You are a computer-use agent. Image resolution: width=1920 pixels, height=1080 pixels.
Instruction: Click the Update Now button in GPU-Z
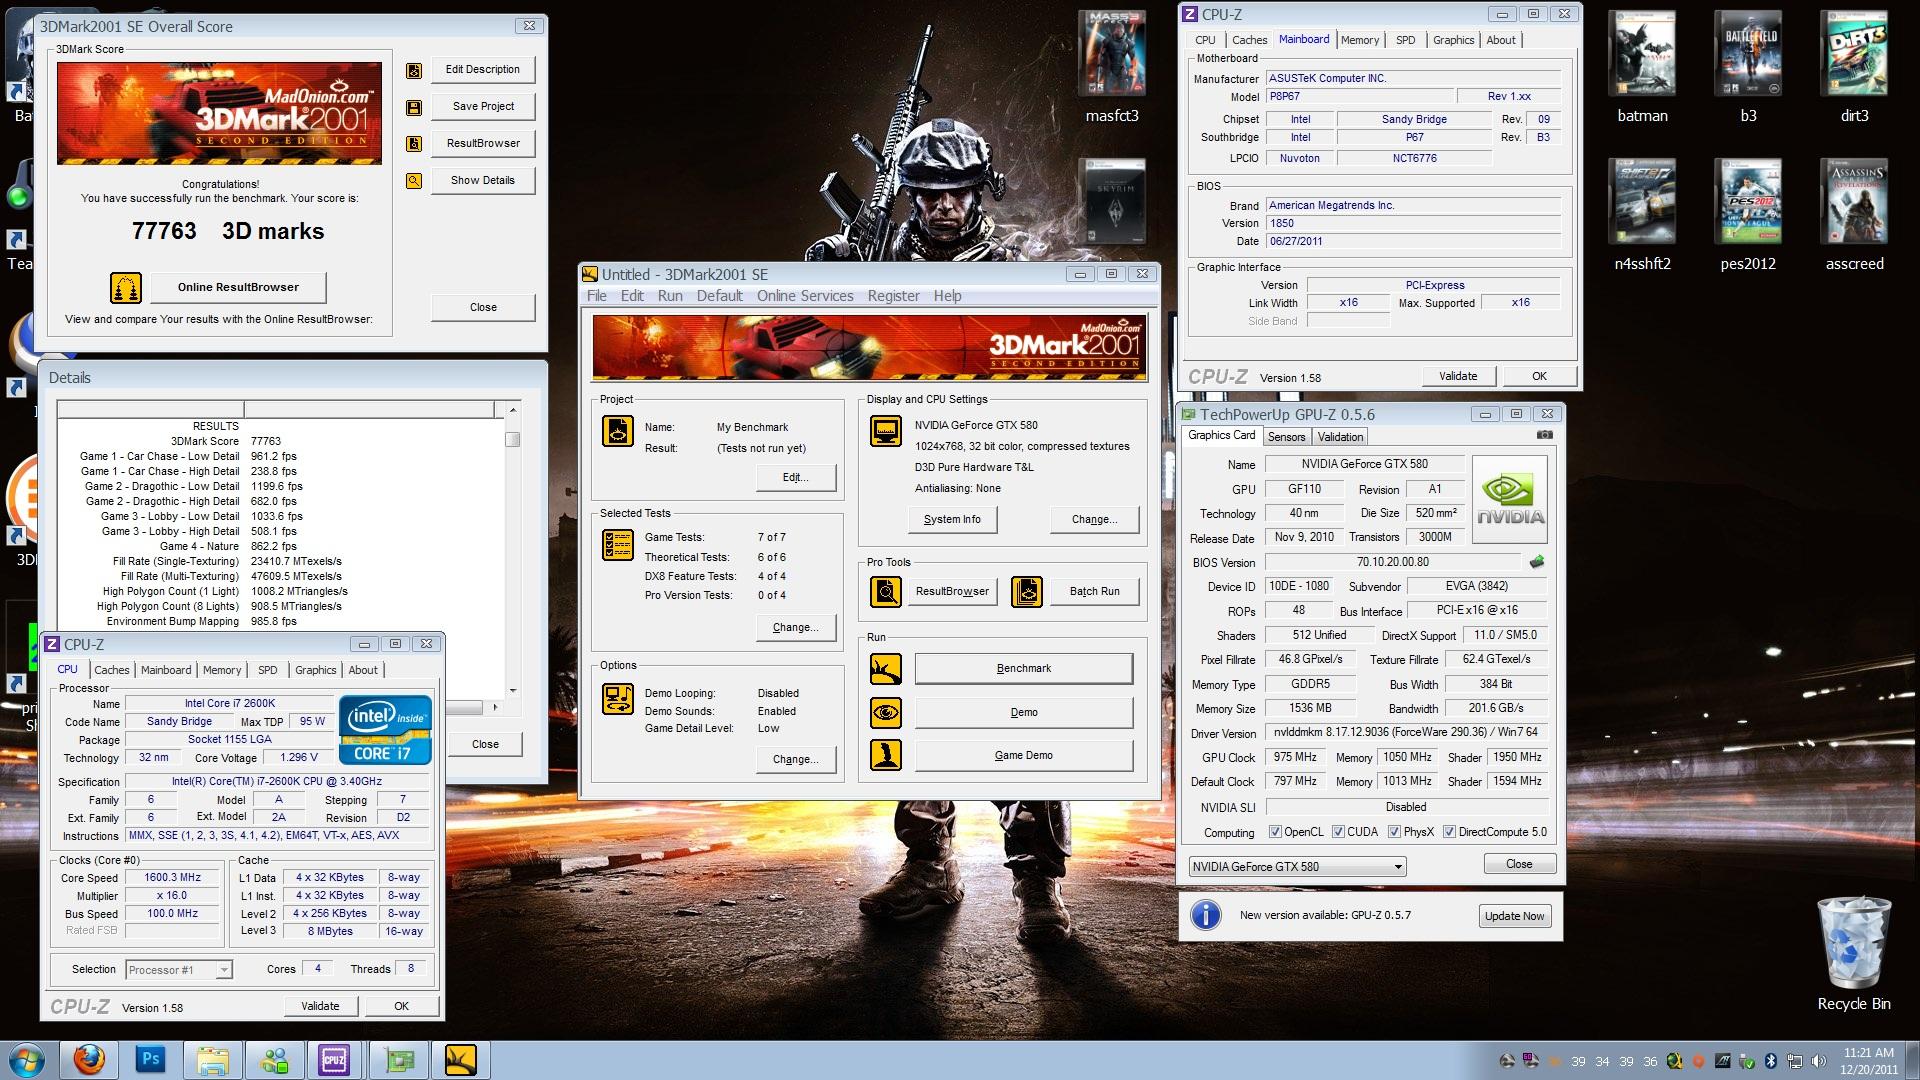(x=1514, y=916)
